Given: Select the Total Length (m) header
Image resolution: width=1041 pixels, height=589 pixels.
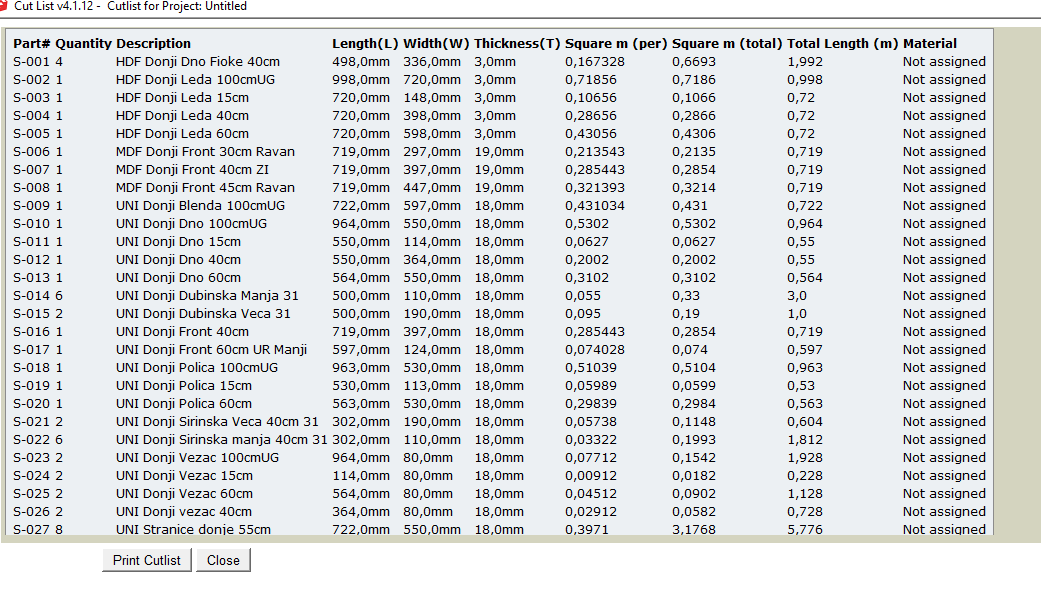Looking at the screenshot, I should point(842,43).
